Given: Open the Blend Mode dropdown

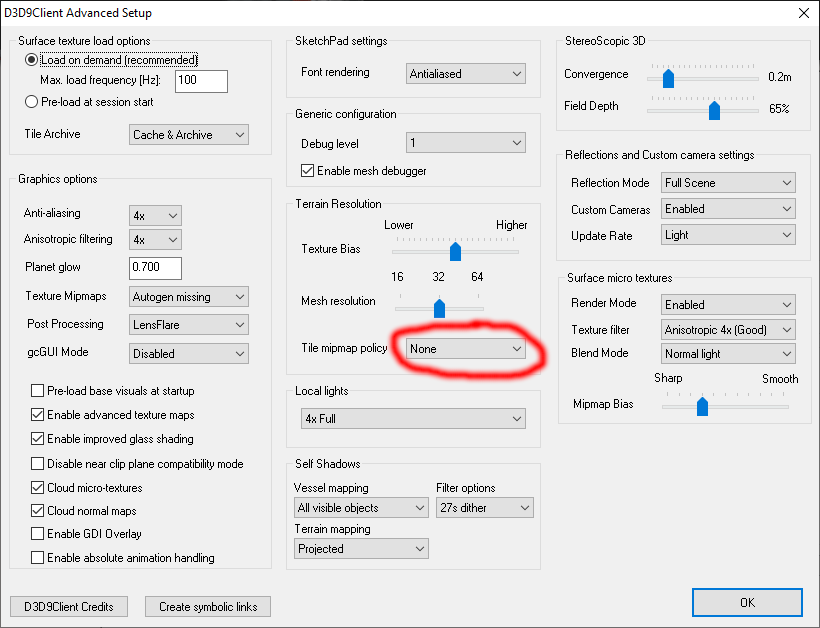Looking at the screenshot, I should click(728, 354).
